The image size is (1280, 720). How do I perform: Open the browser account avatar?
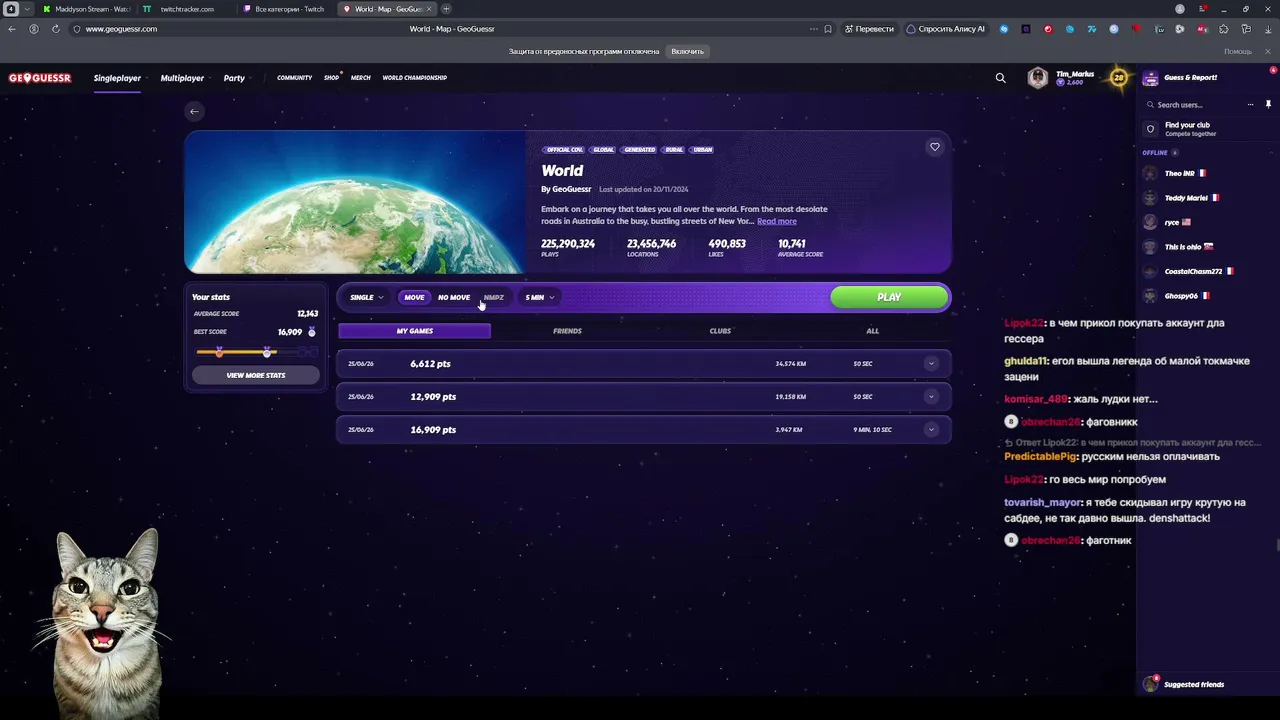[x=1180, y=9]
